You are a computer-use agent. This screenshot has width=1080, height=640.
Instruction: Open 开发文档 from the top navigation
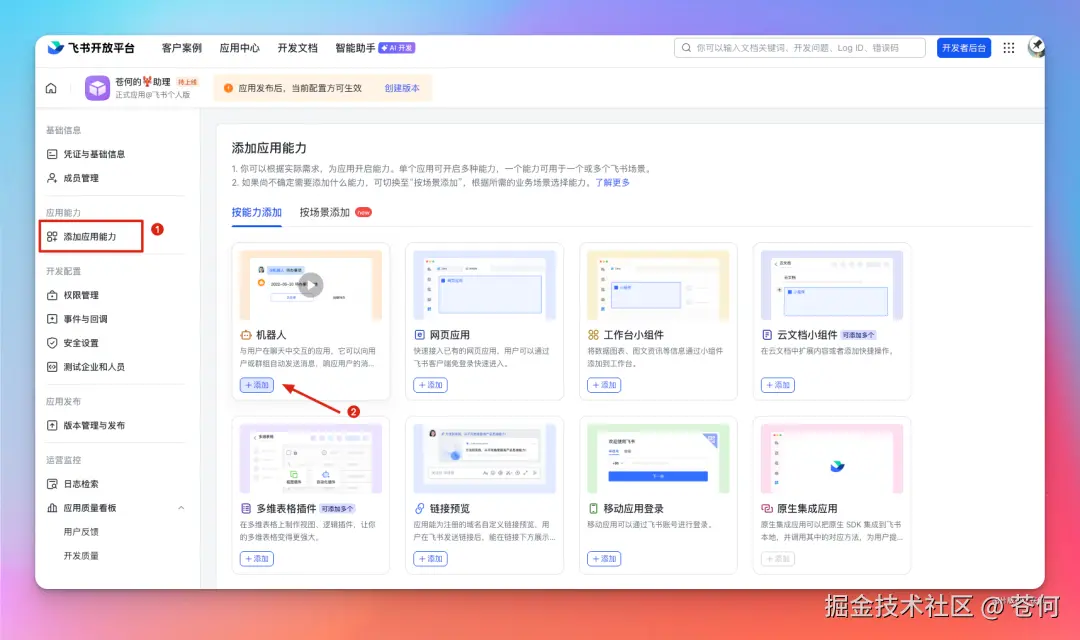[x=297, y=47]
